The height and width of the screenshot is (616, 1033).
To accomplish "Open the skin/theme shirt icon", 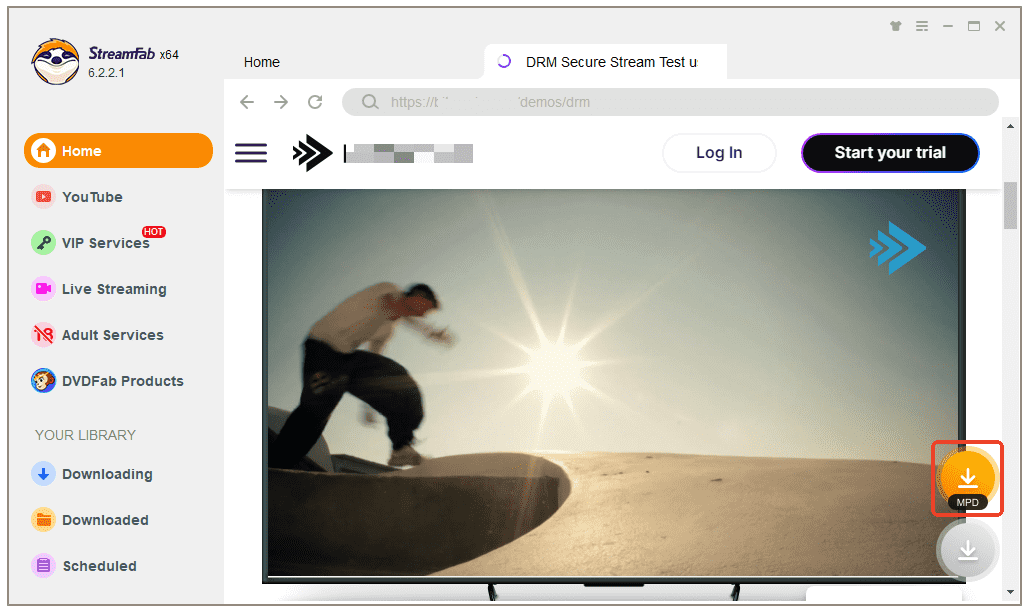I will [x=895, y=26].
